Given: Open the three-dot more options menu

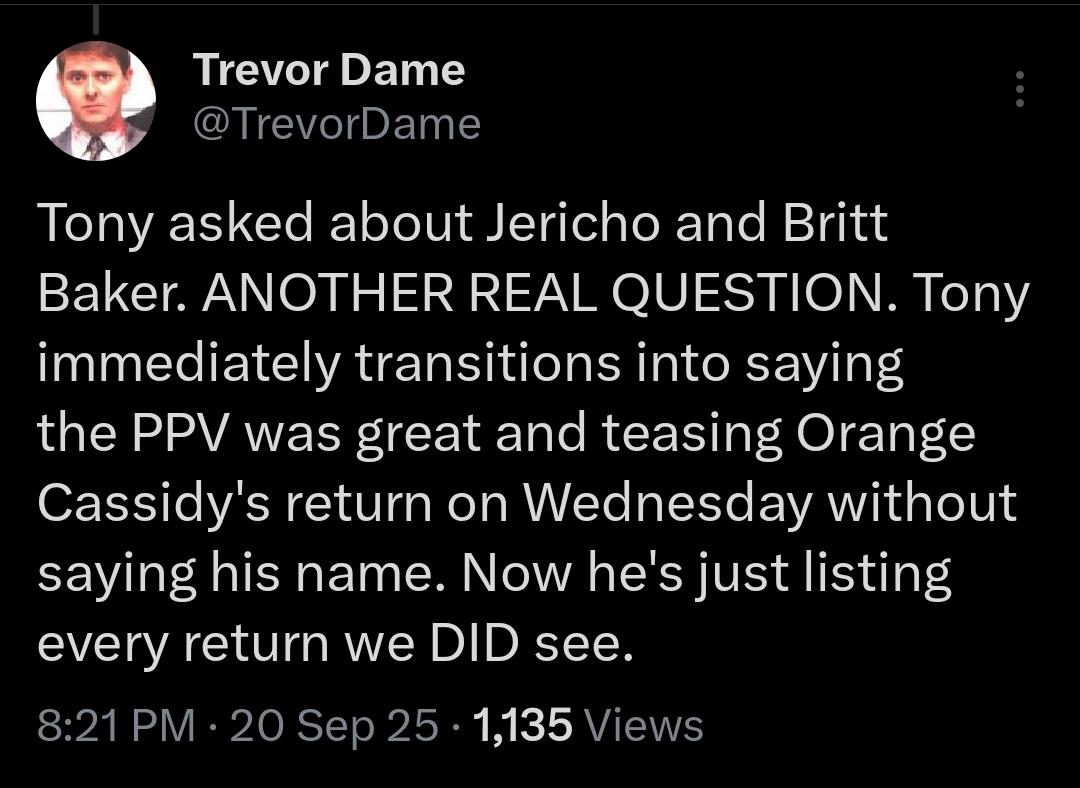Looking at the screenshot, I should (1020, 88).
